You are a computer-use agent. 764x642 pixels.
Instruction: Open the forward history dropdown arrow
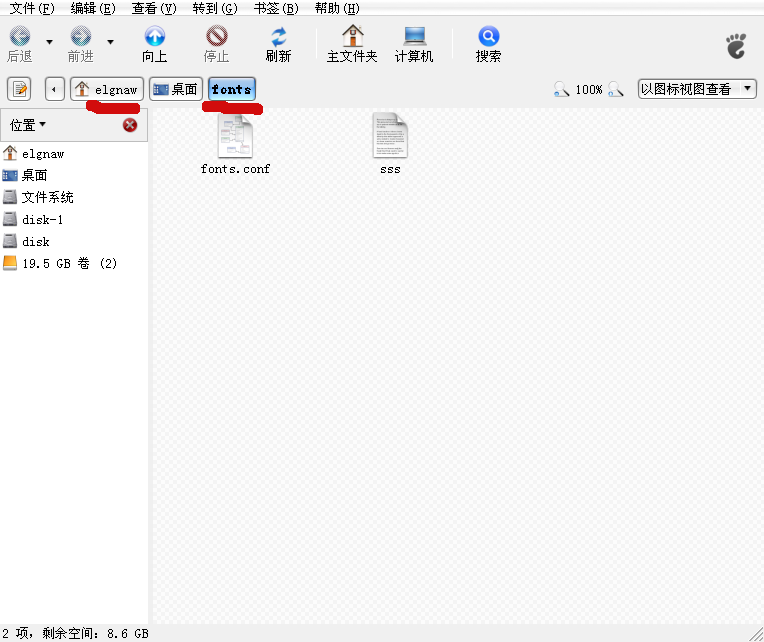[x=111, y=42]
